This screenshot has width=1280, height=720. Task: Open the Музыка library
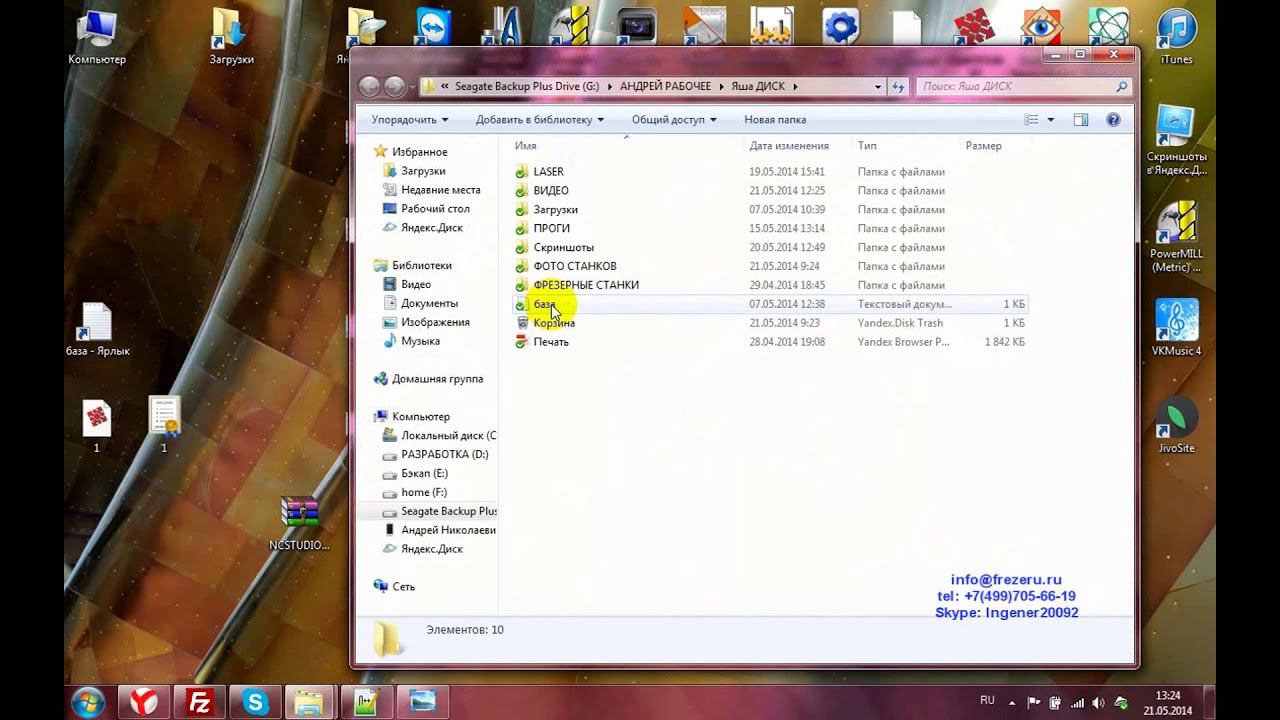pos(420,342)
